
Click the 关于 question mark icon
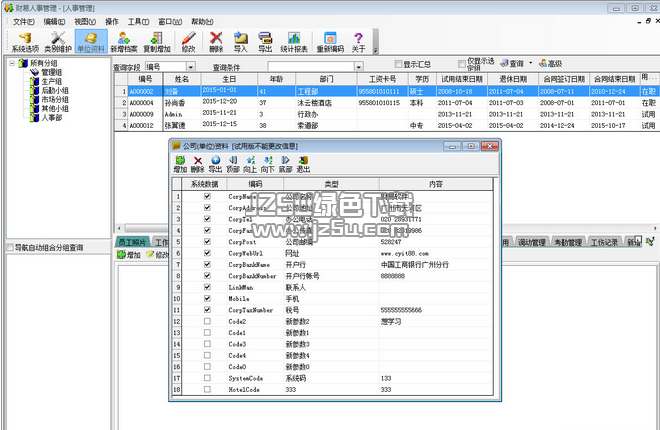(358, 42)
